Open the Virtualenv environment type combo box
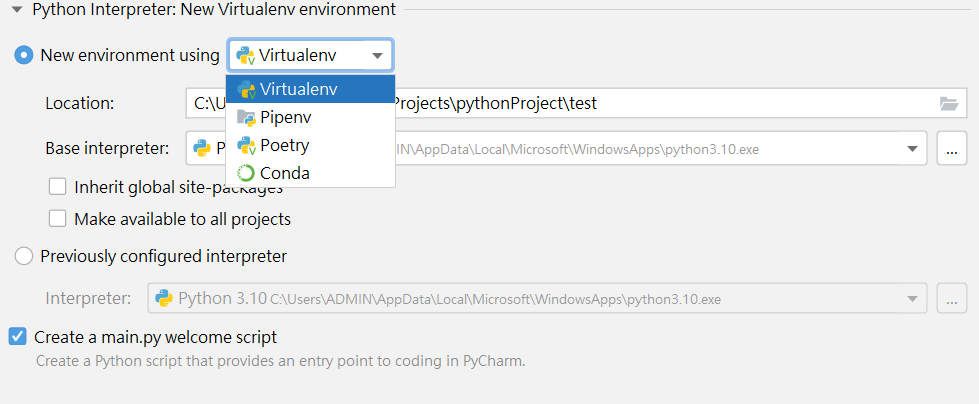The height and width of the screenshot is (404, 979). coord(310,56)
